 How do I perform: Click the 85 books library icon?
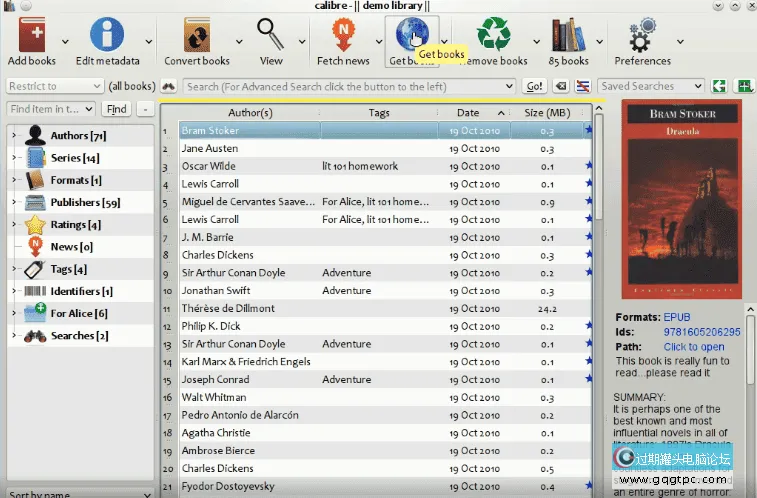click(x=568, y=36)
